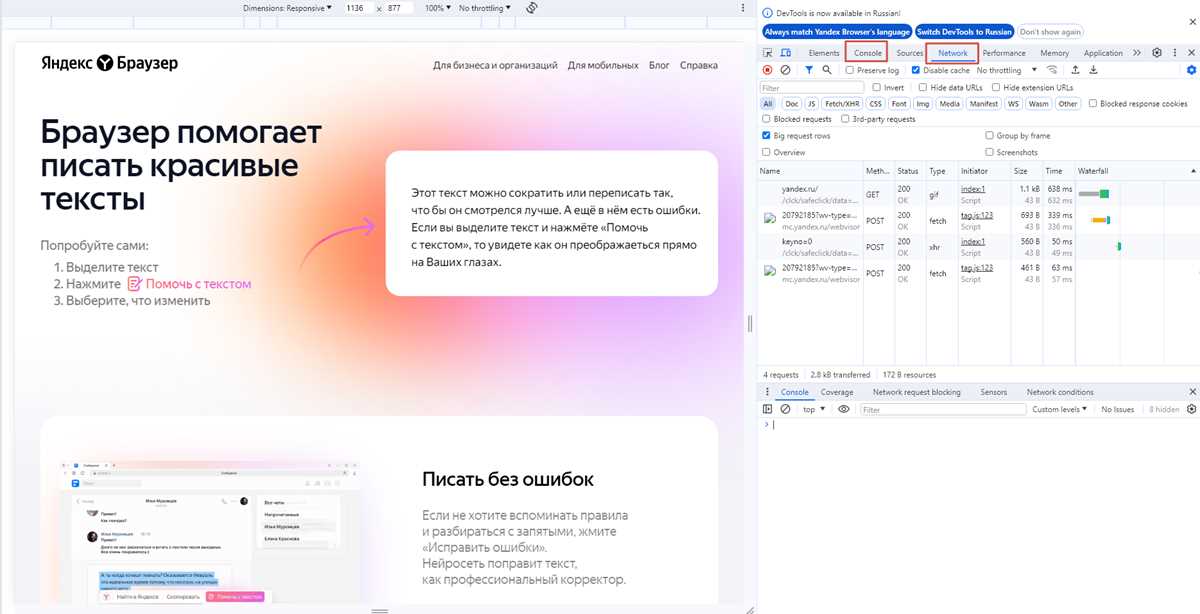Viewport: 1200px width, 614px height.
Task: Open the Performance tab
Action: 1004,53
